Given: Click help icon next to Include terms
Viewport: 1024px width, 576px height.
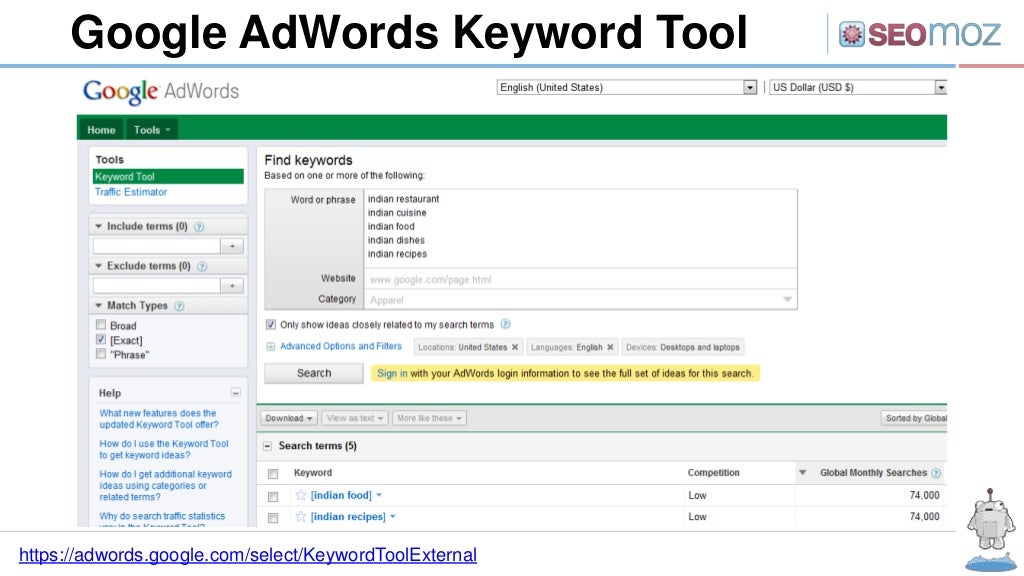Looking at the screenshot, I should point(199,227).
